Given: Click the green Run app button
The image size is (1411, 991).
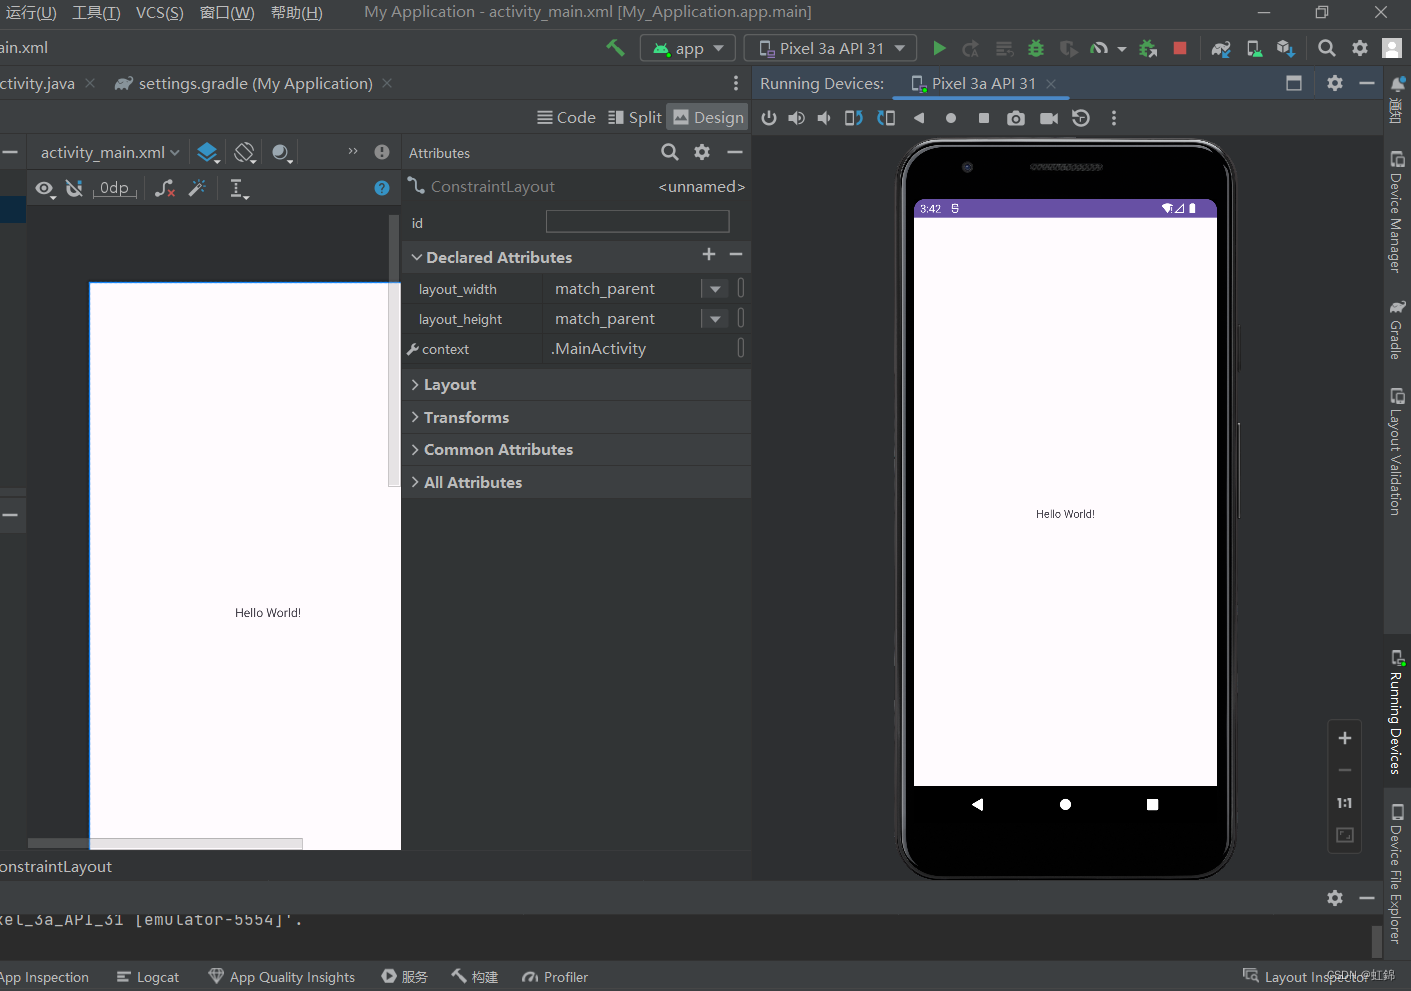Looking at the screenshot, I should pos(939,48).
